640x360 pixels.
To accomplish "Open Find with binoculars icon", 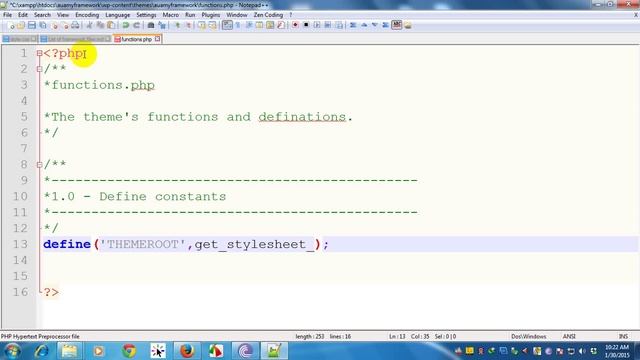I will click(151, 25).
